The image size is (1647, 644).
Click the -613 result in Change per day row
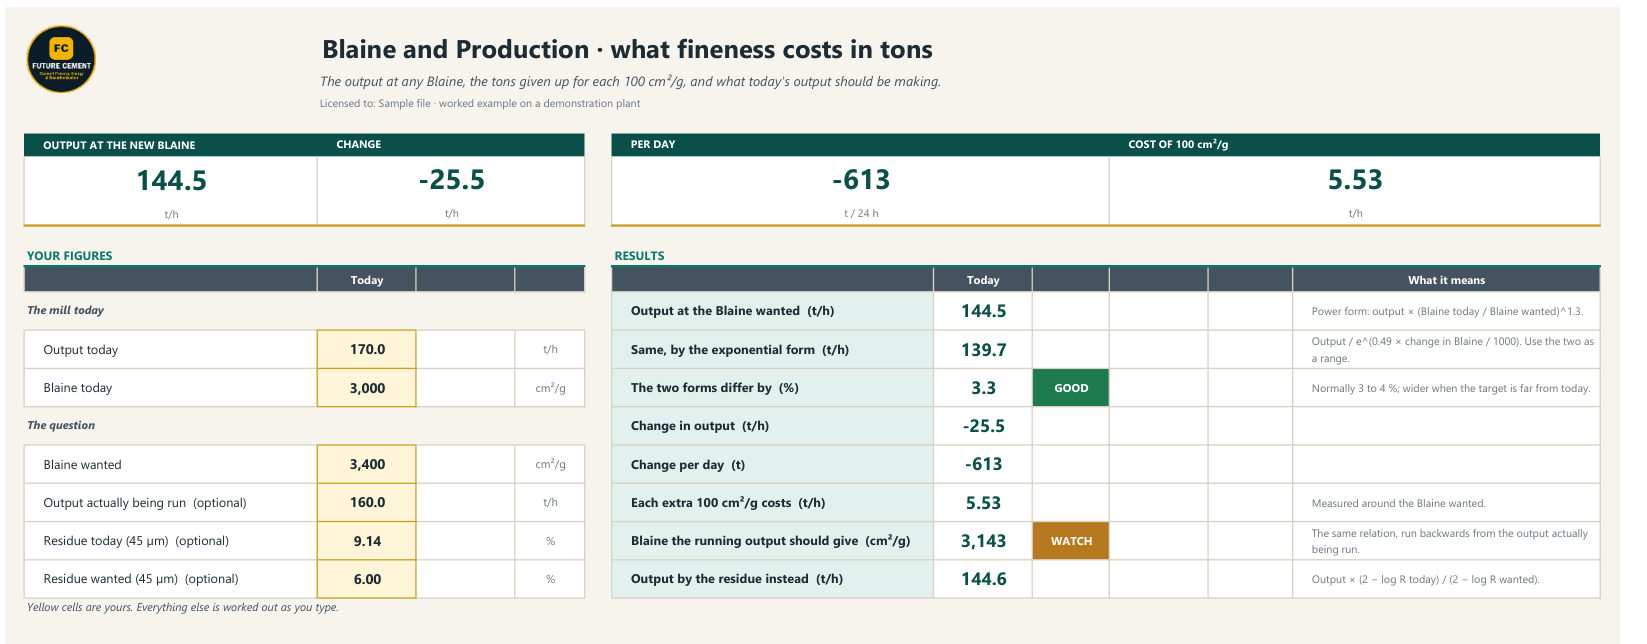[x=983, y=465]
